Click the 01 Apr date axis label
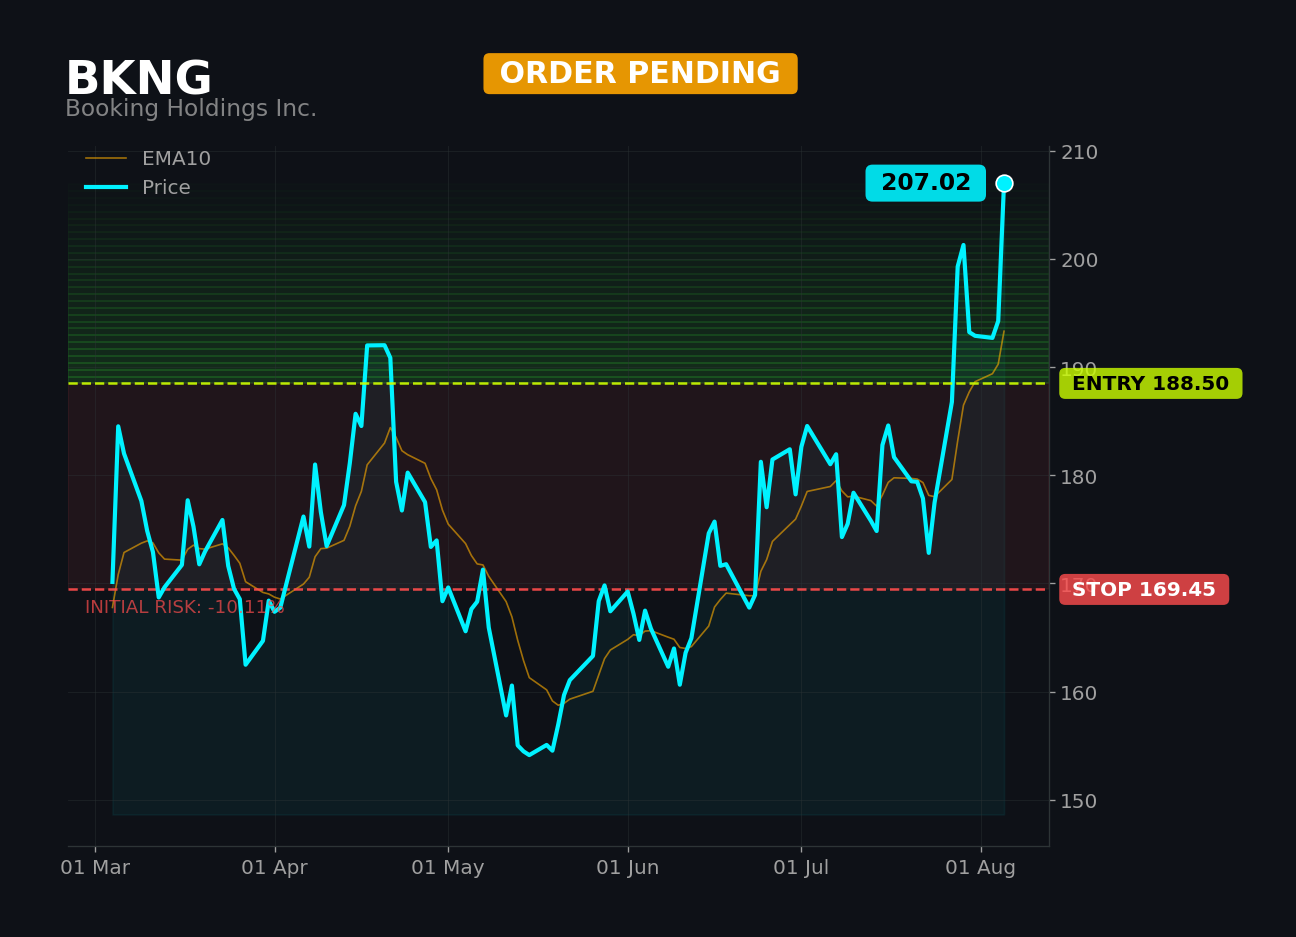 tap(274, 868)
